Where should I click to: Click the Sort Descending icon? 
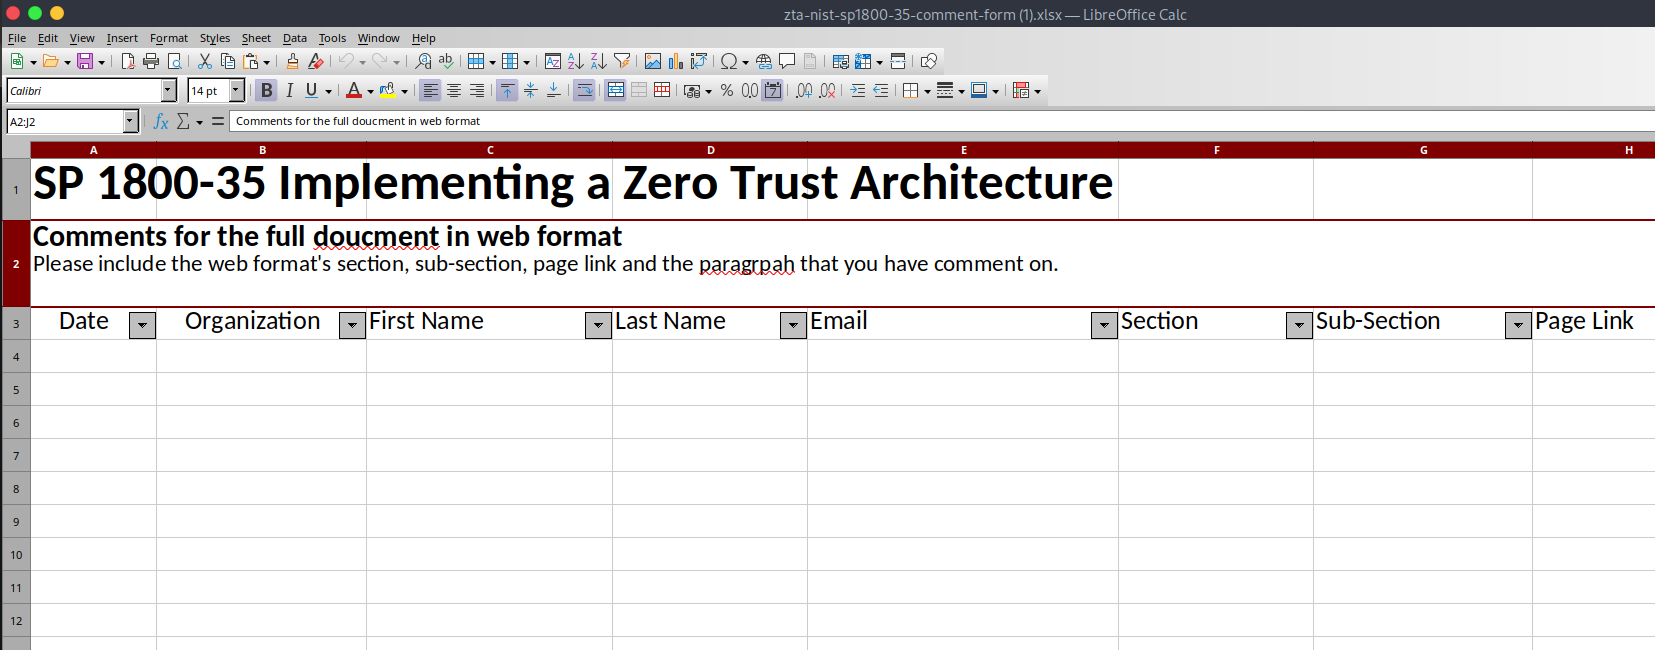pos(598,61)
